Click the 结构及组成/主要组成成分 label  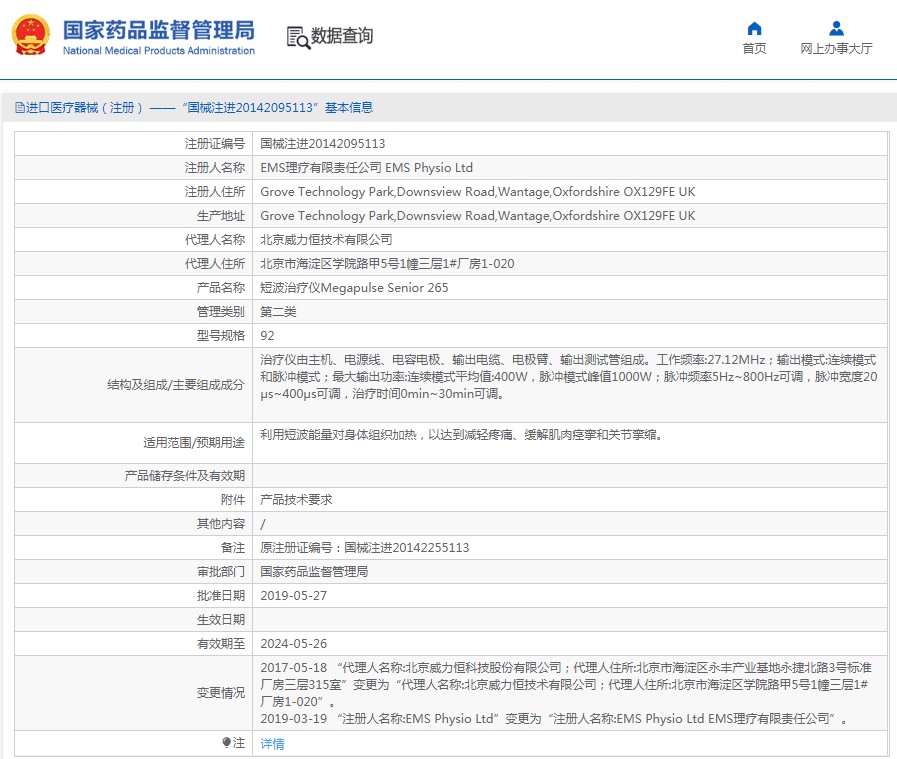[176, 385]
